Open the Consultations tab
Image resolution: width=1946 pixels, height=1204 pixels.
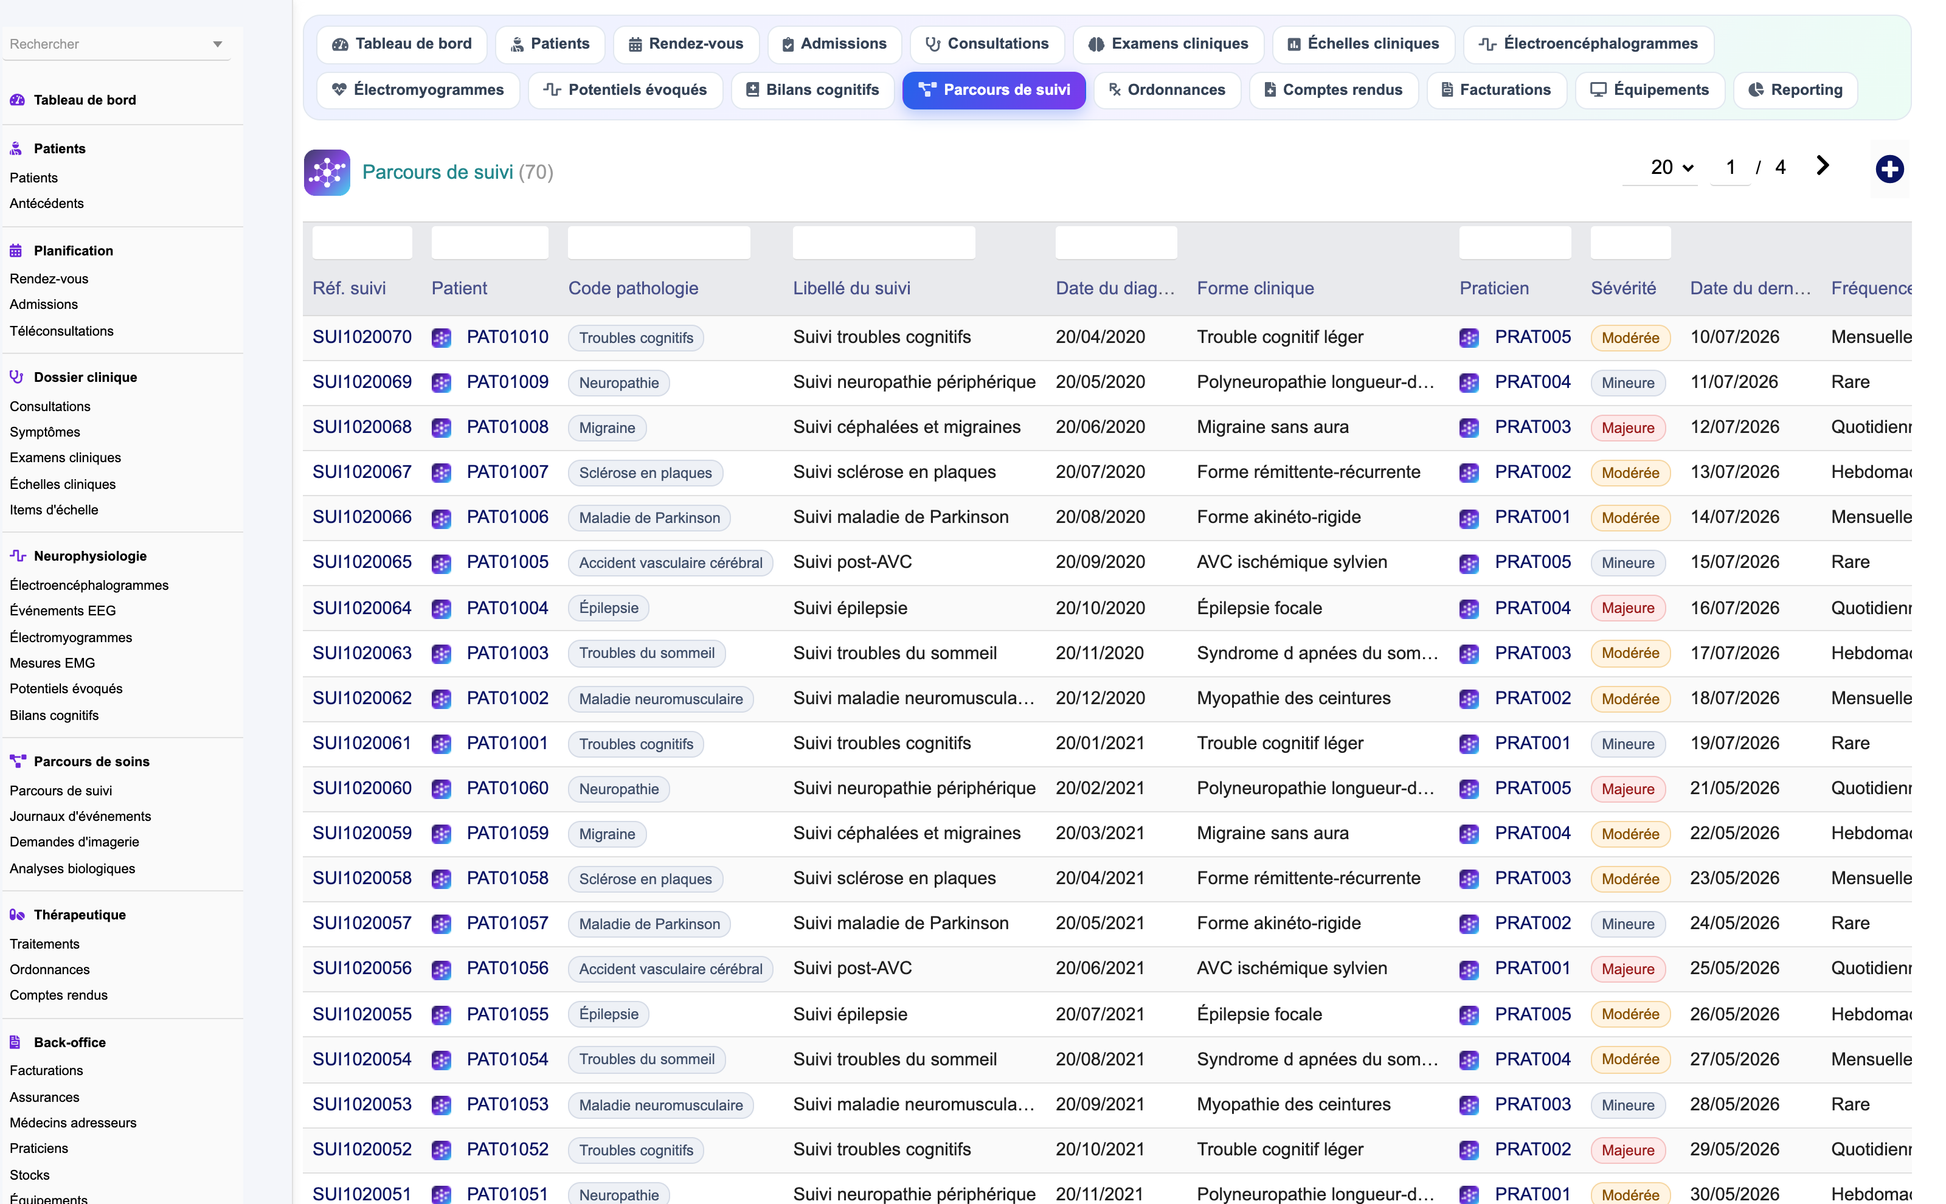[987, 44]
